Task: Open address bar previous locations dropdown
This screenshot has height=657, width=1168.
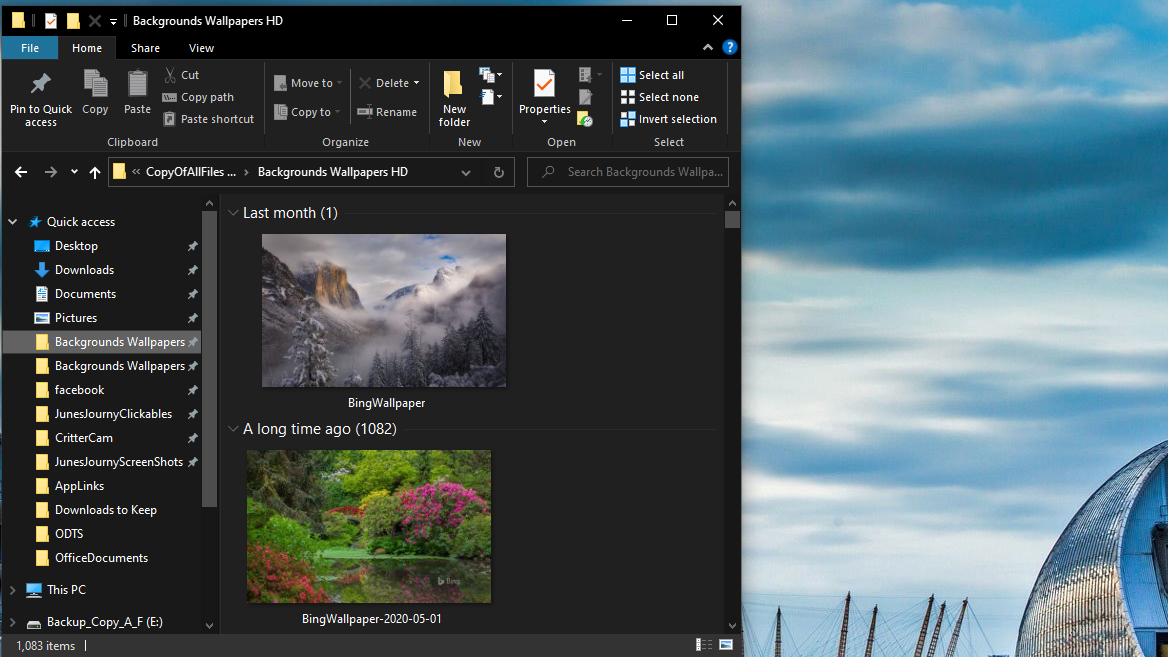Action: coord(466,172)
